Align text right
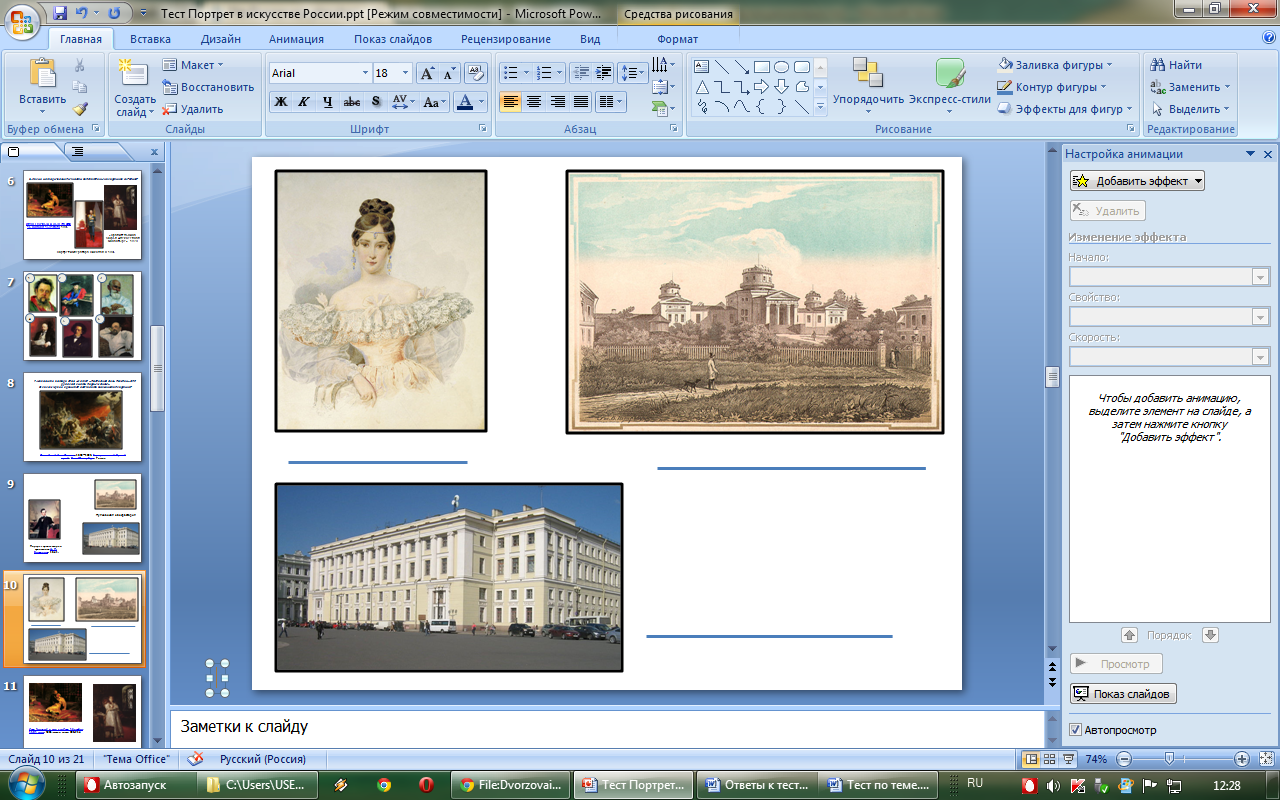The image size is (1280, 800). [x=557, y=102]
